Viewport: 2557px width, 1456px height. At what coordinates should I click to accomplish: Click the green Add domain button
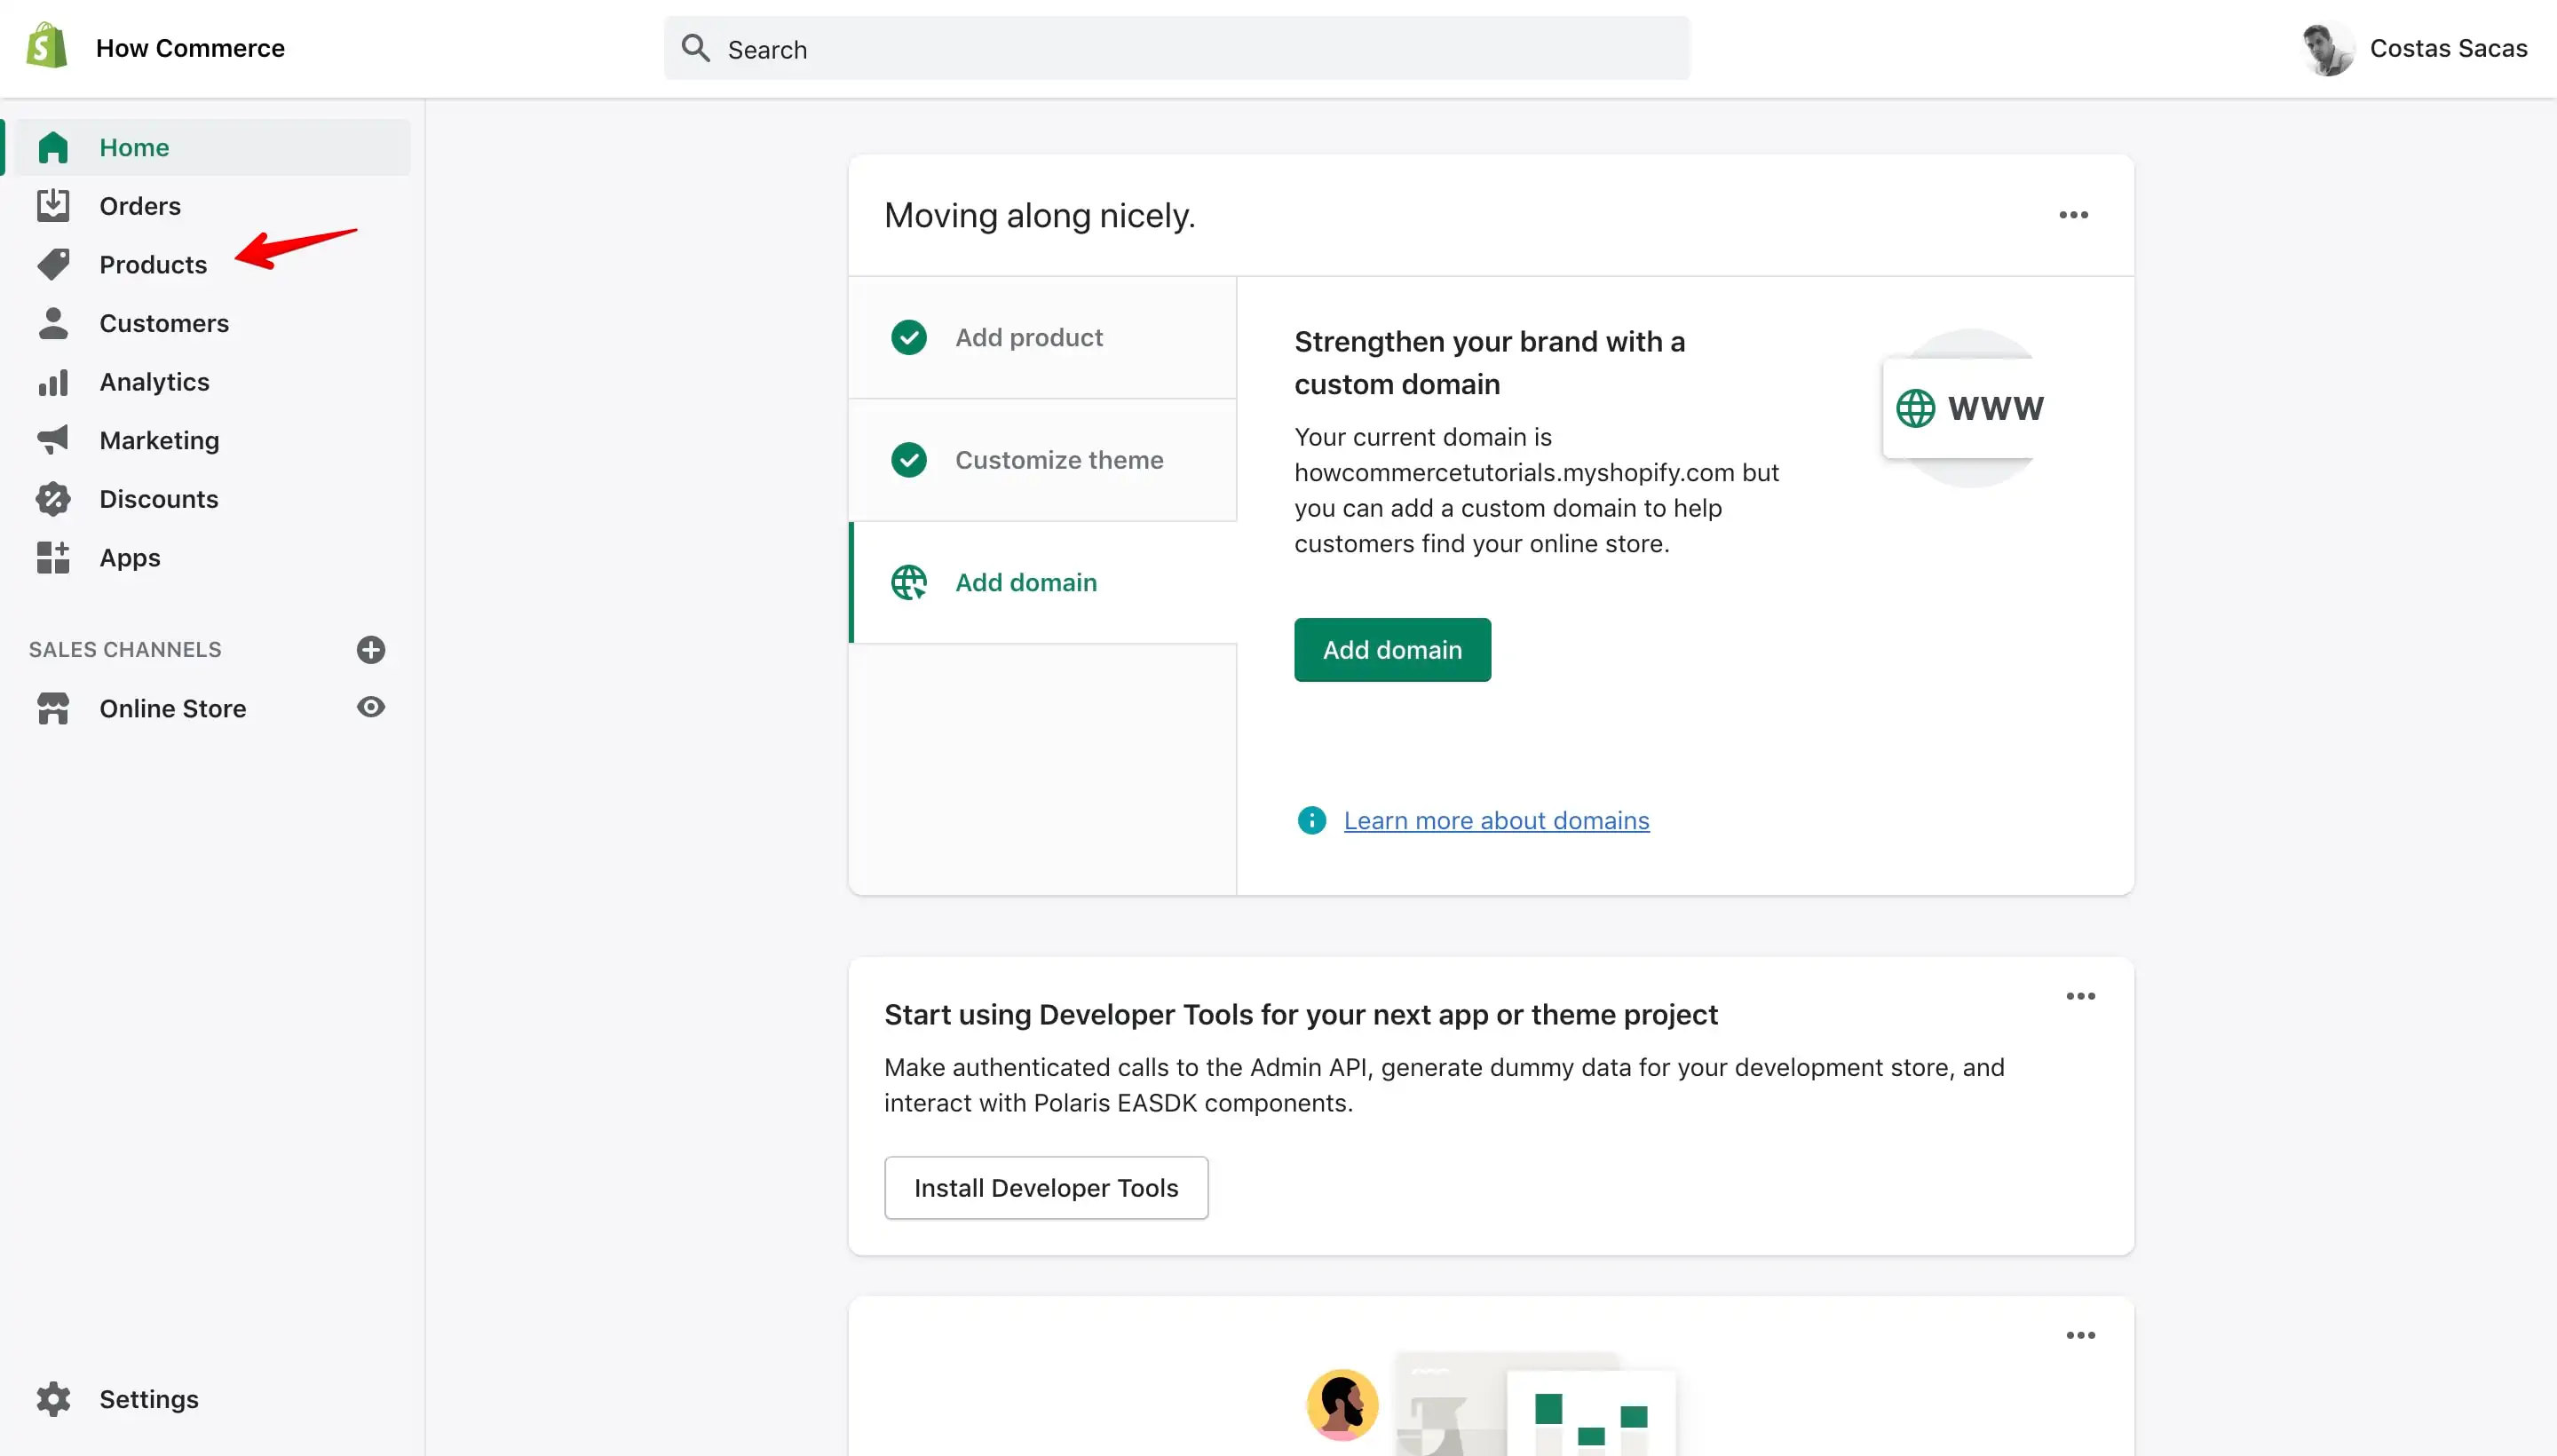point(1392,649)
